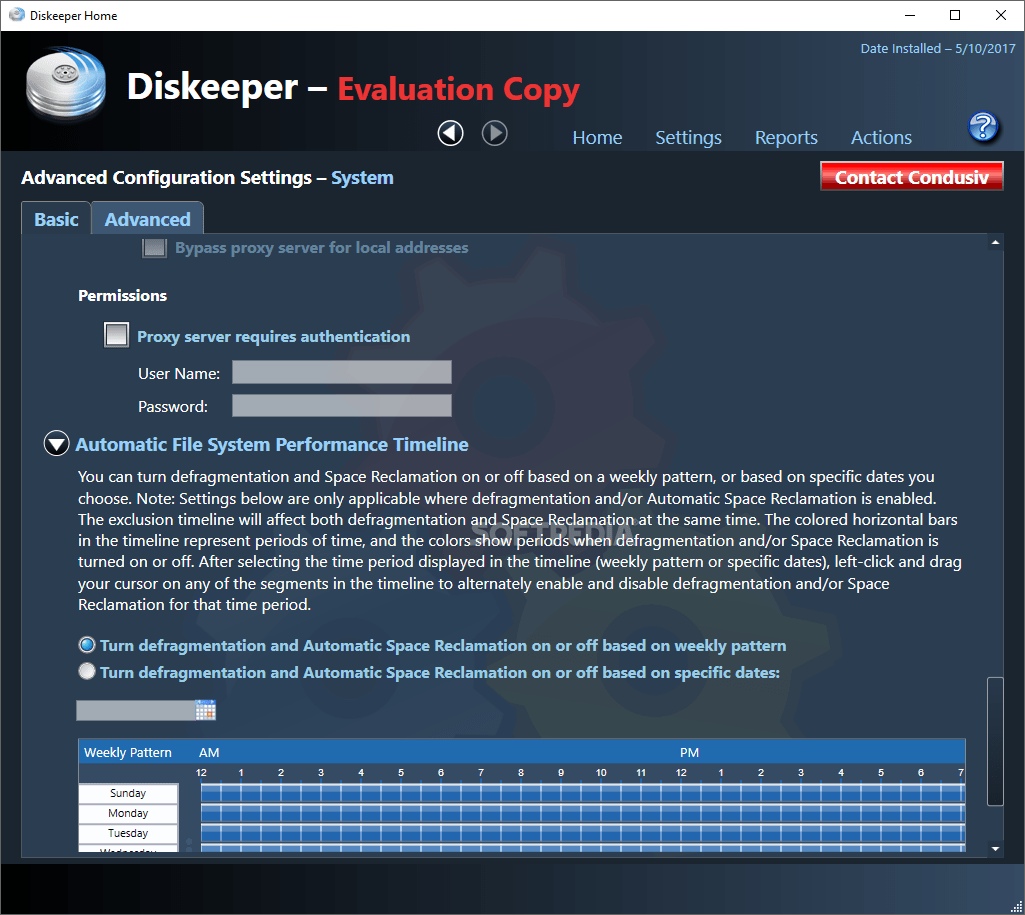The image size is (1025, 915).
Task: Open the Actions section
Action: pos(880,137)
